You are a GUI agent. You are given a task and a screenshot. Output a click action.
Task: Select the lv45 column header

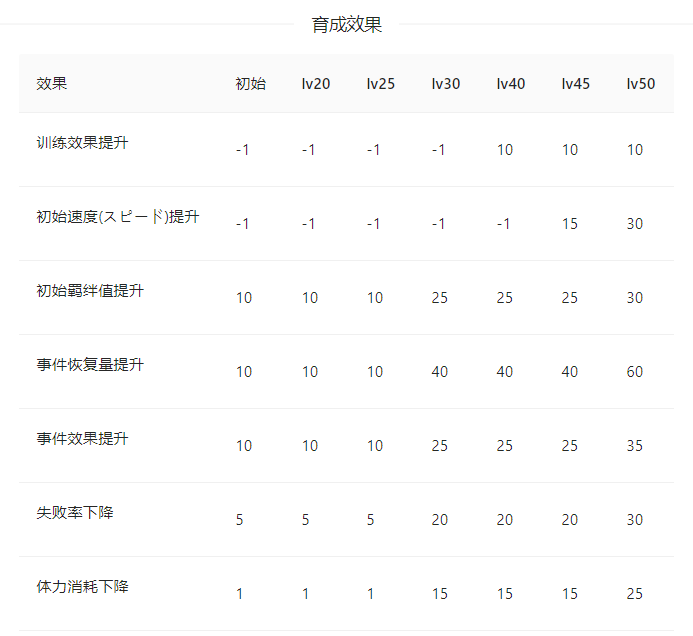(575, 84)
